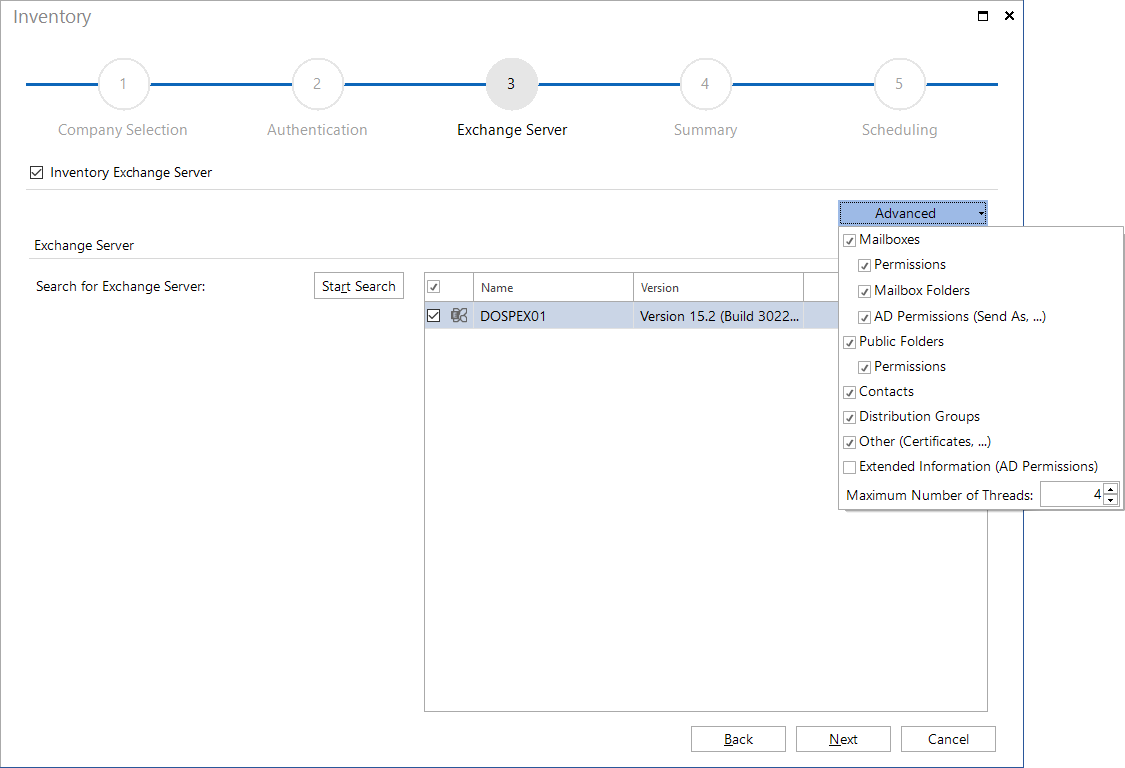
Task: Uncheck the Public Folders option
Action: point(849,342)
